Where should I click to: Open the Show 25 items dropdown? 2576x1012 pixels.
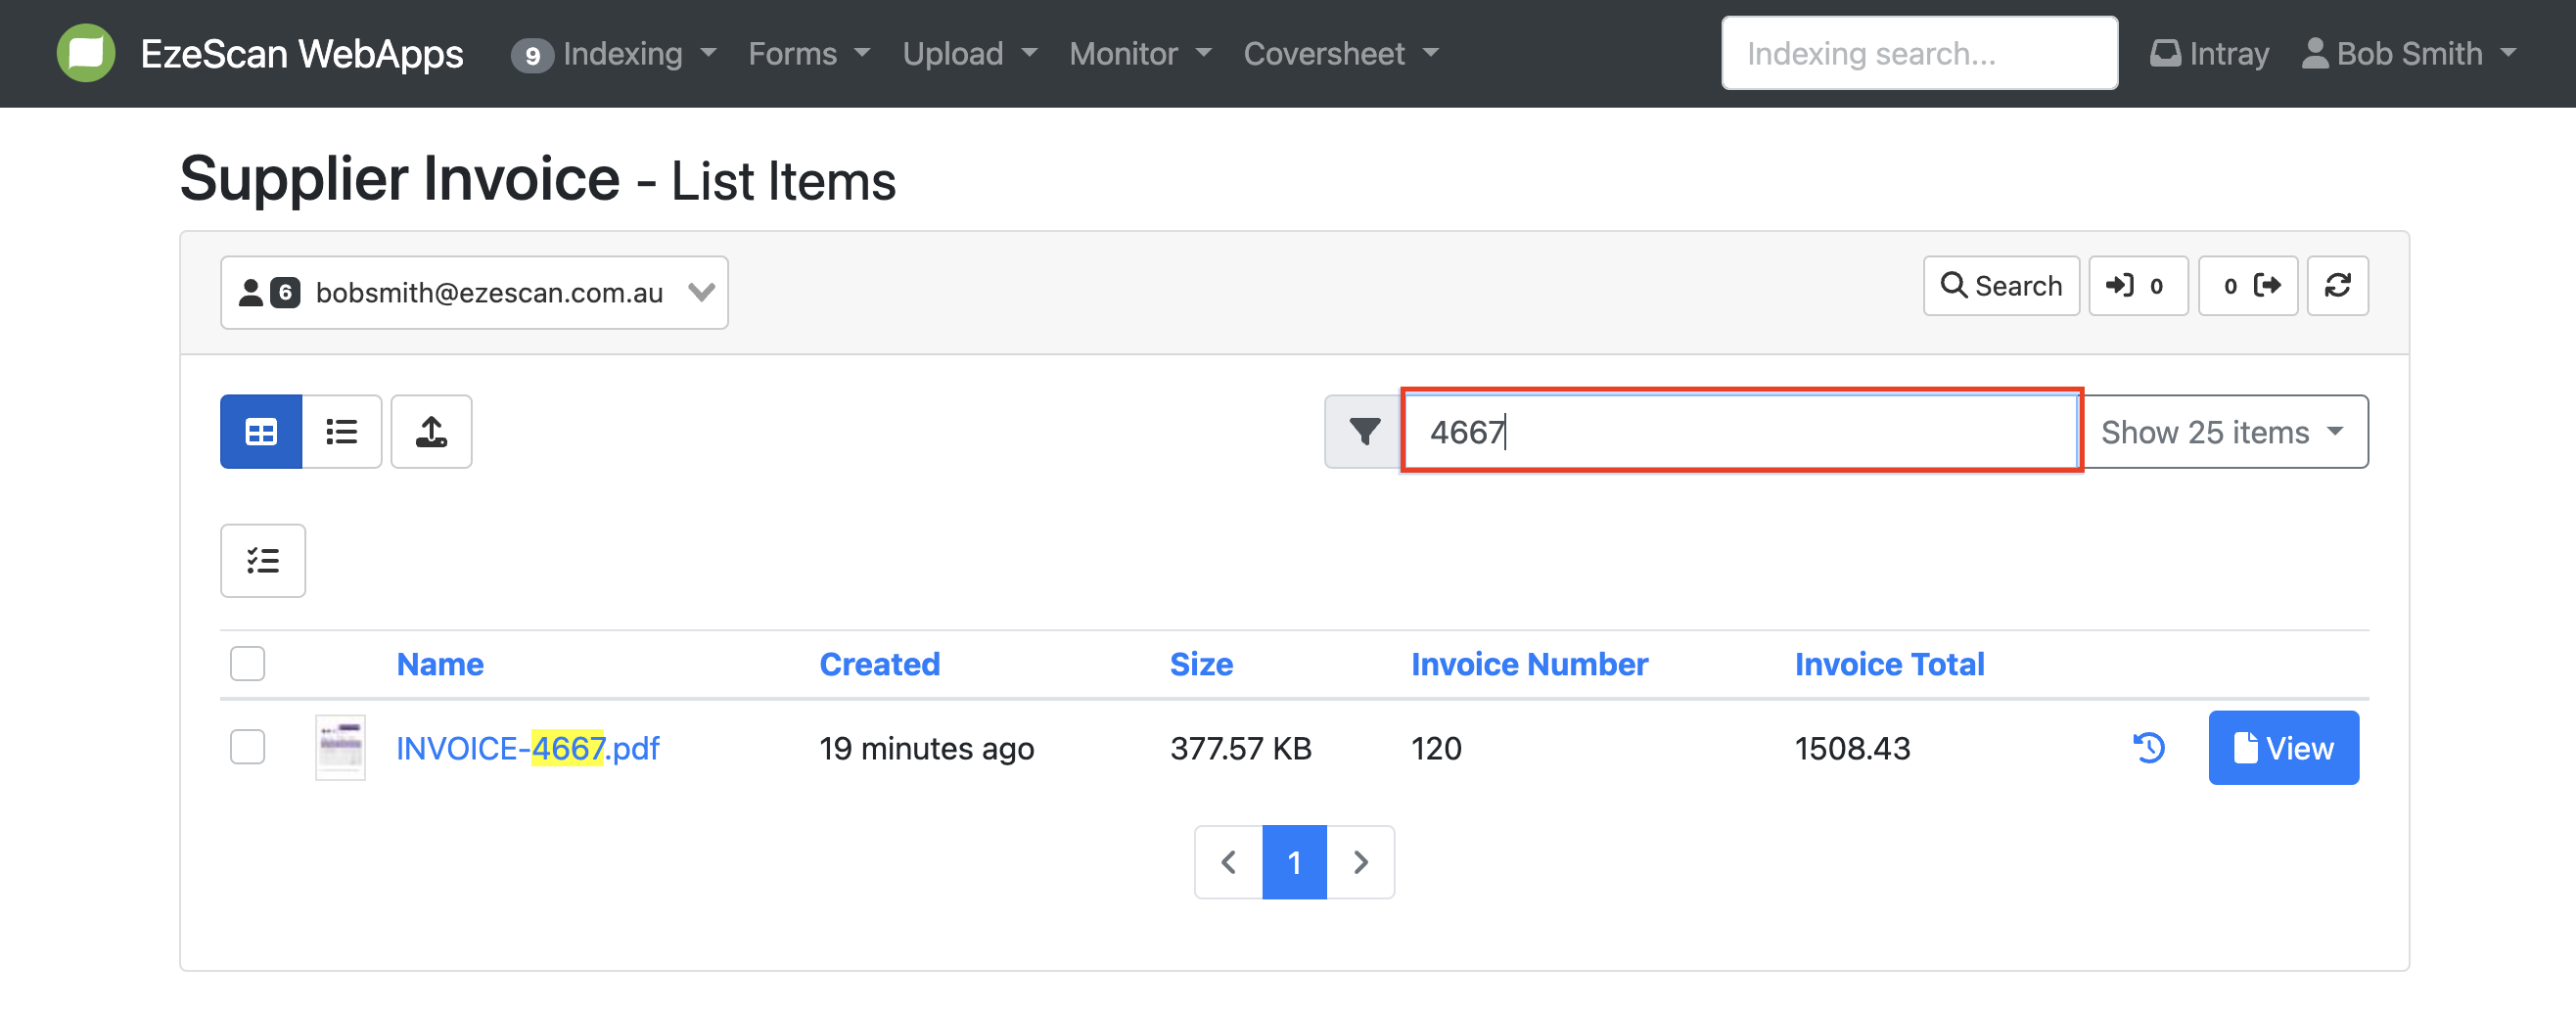2223,432
